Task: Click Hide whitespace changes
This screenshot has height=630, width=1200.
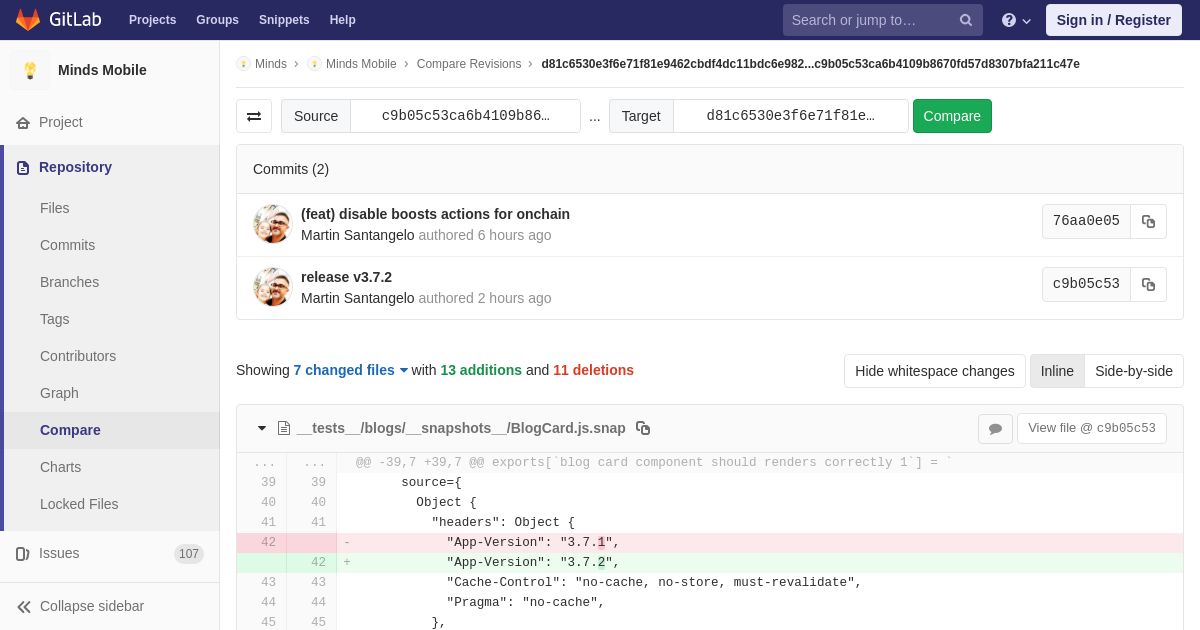Action: point(935,371)
